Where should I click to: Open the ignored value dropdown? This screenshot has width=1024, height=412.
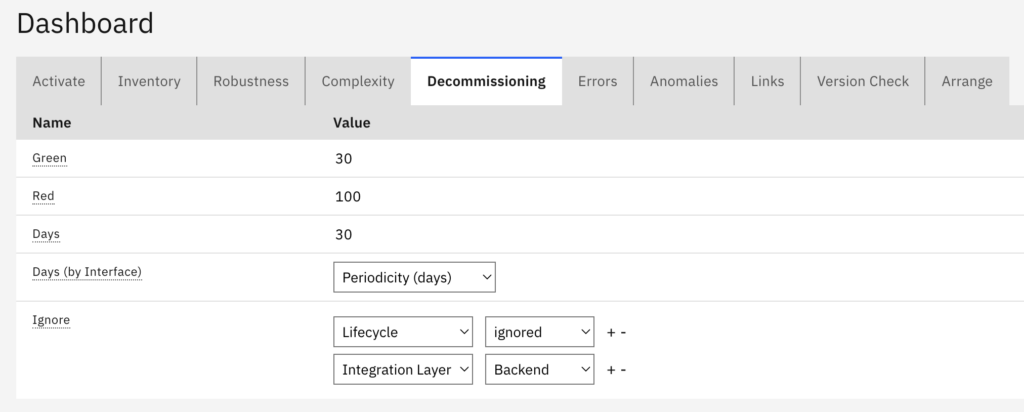[539, 332]
